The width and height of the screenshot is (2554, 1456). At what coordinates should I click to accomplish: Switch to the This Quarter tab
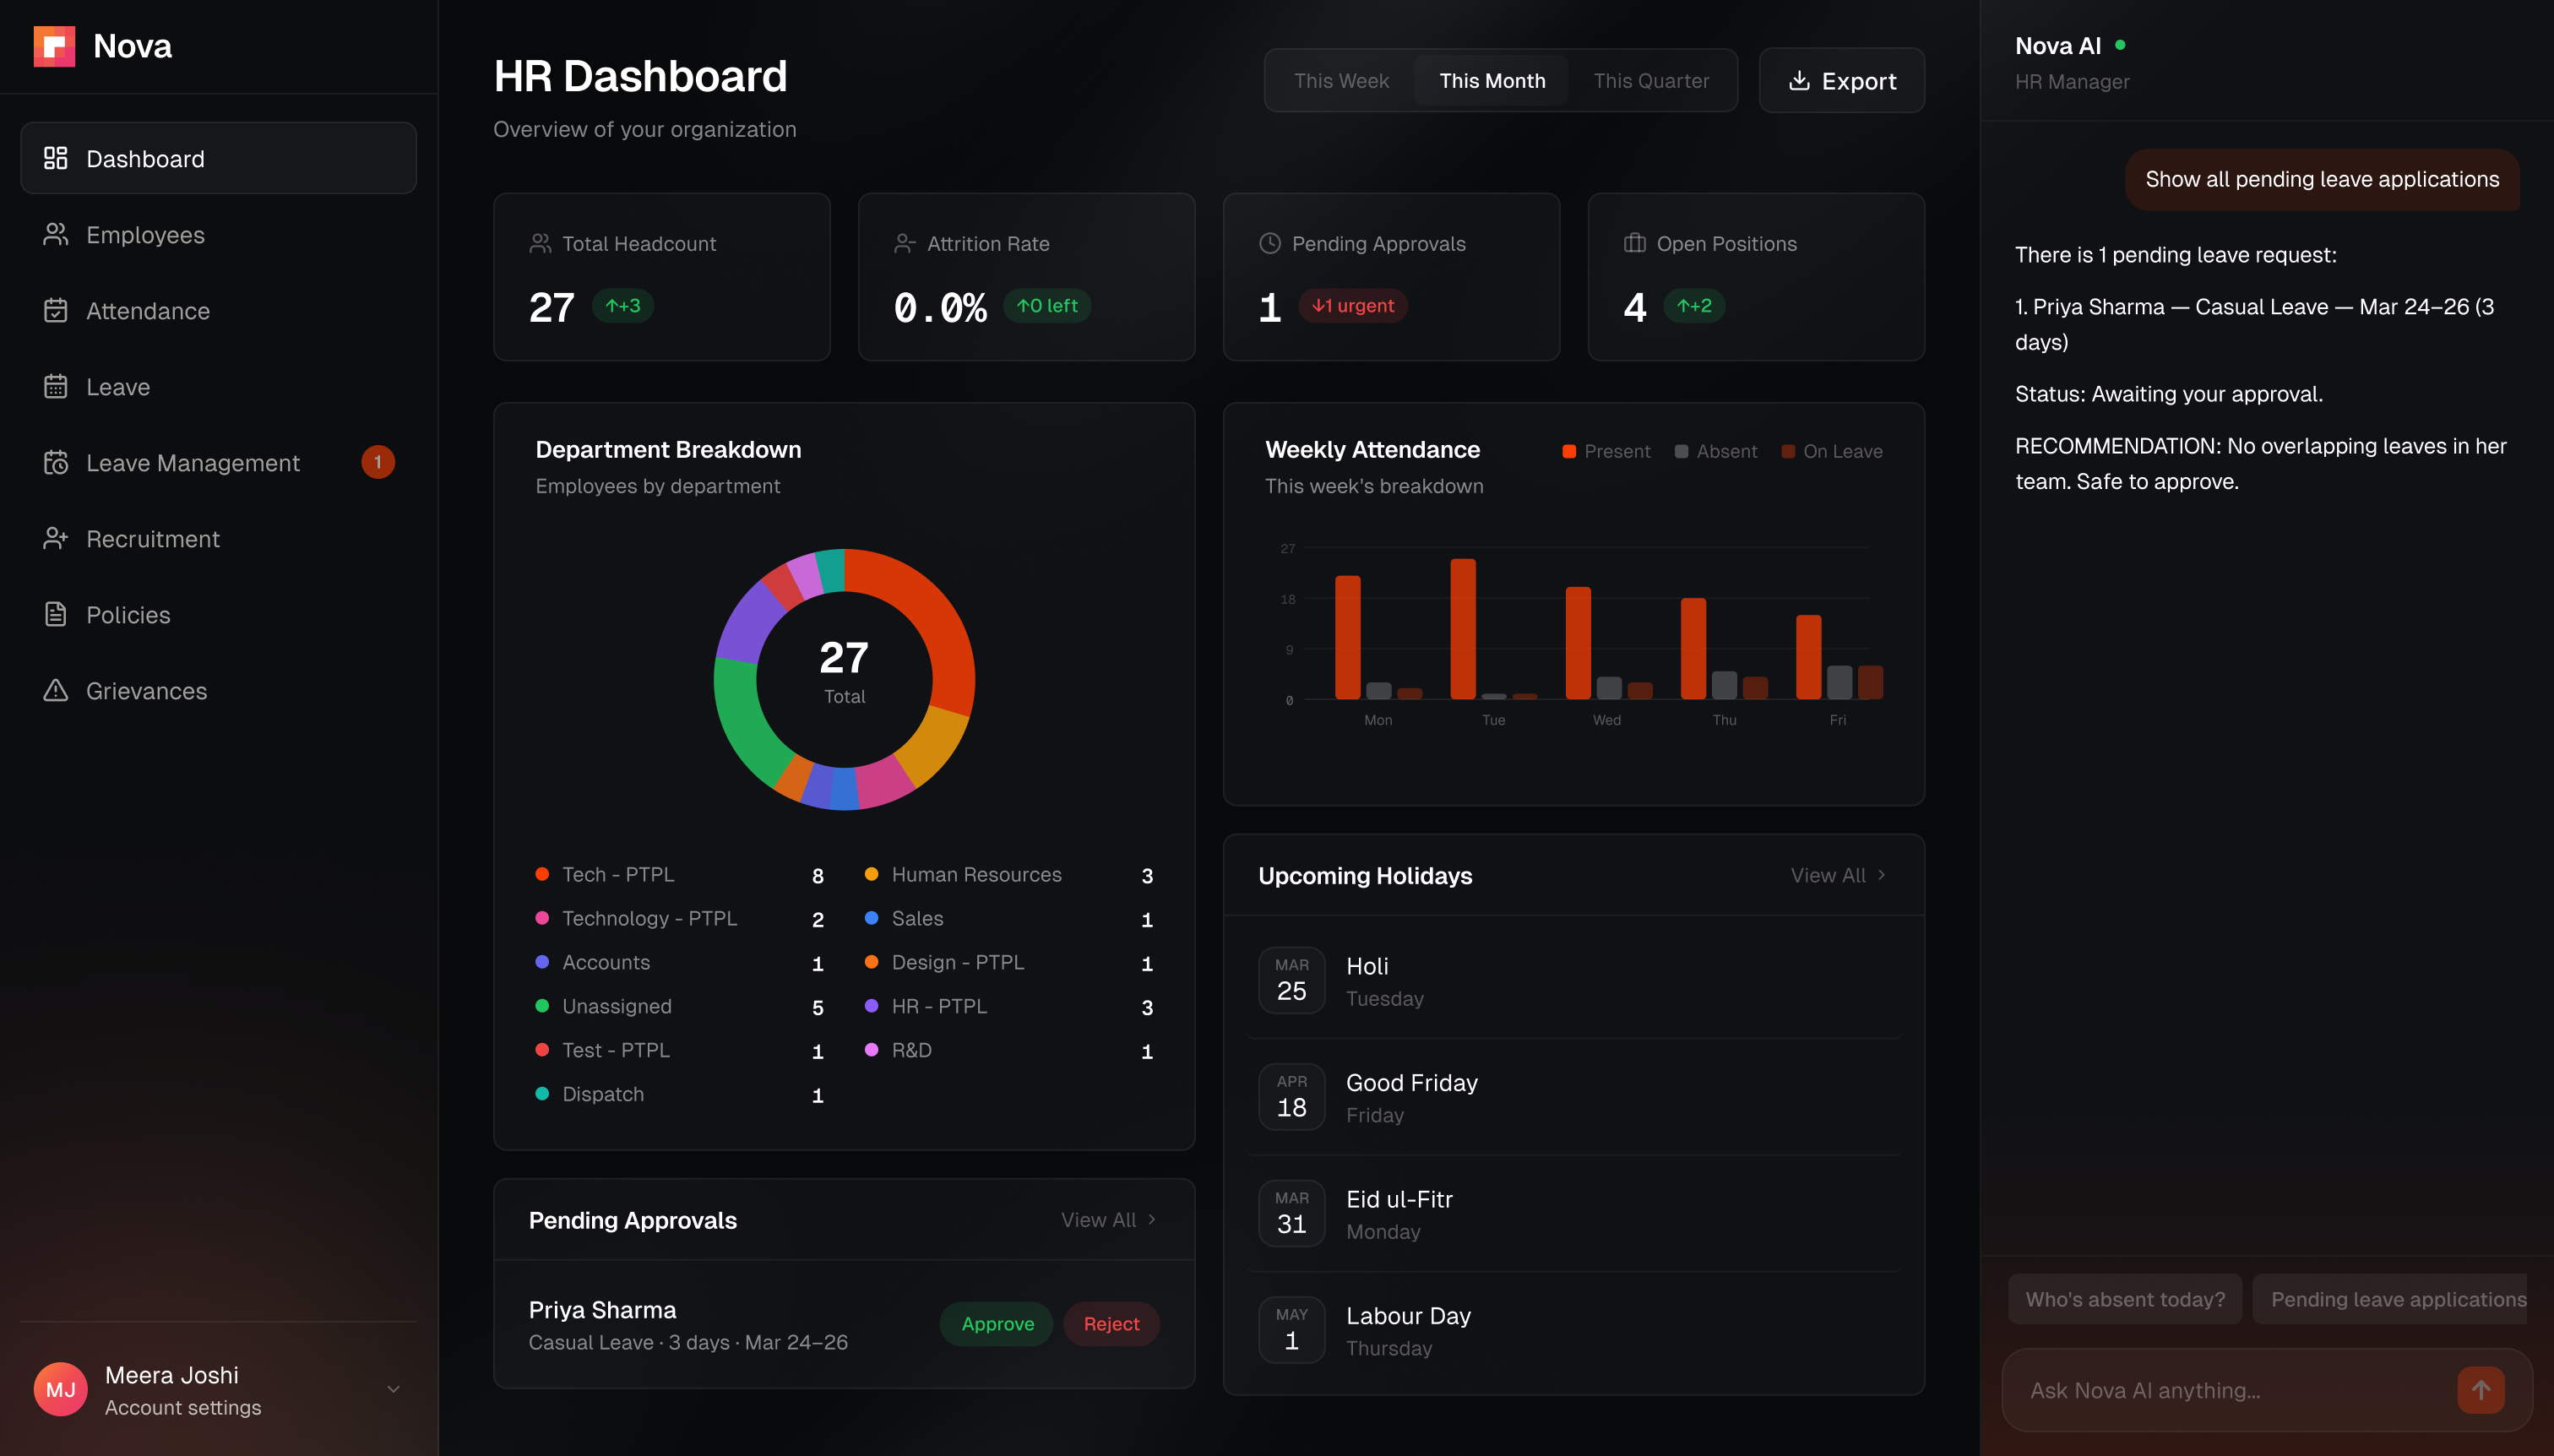tap(1651, 81)
